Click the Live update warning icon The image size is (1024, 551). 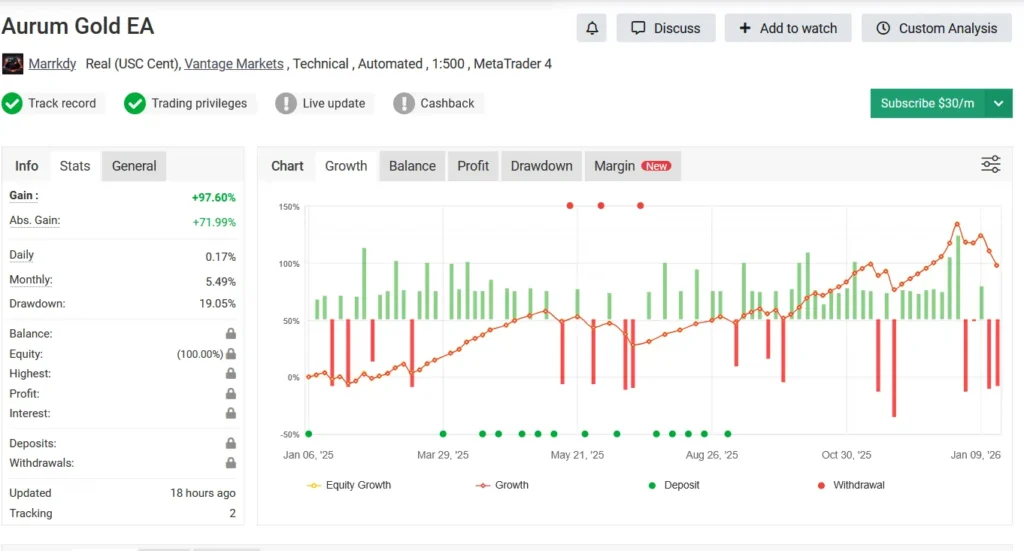click(x=286, y=103)
